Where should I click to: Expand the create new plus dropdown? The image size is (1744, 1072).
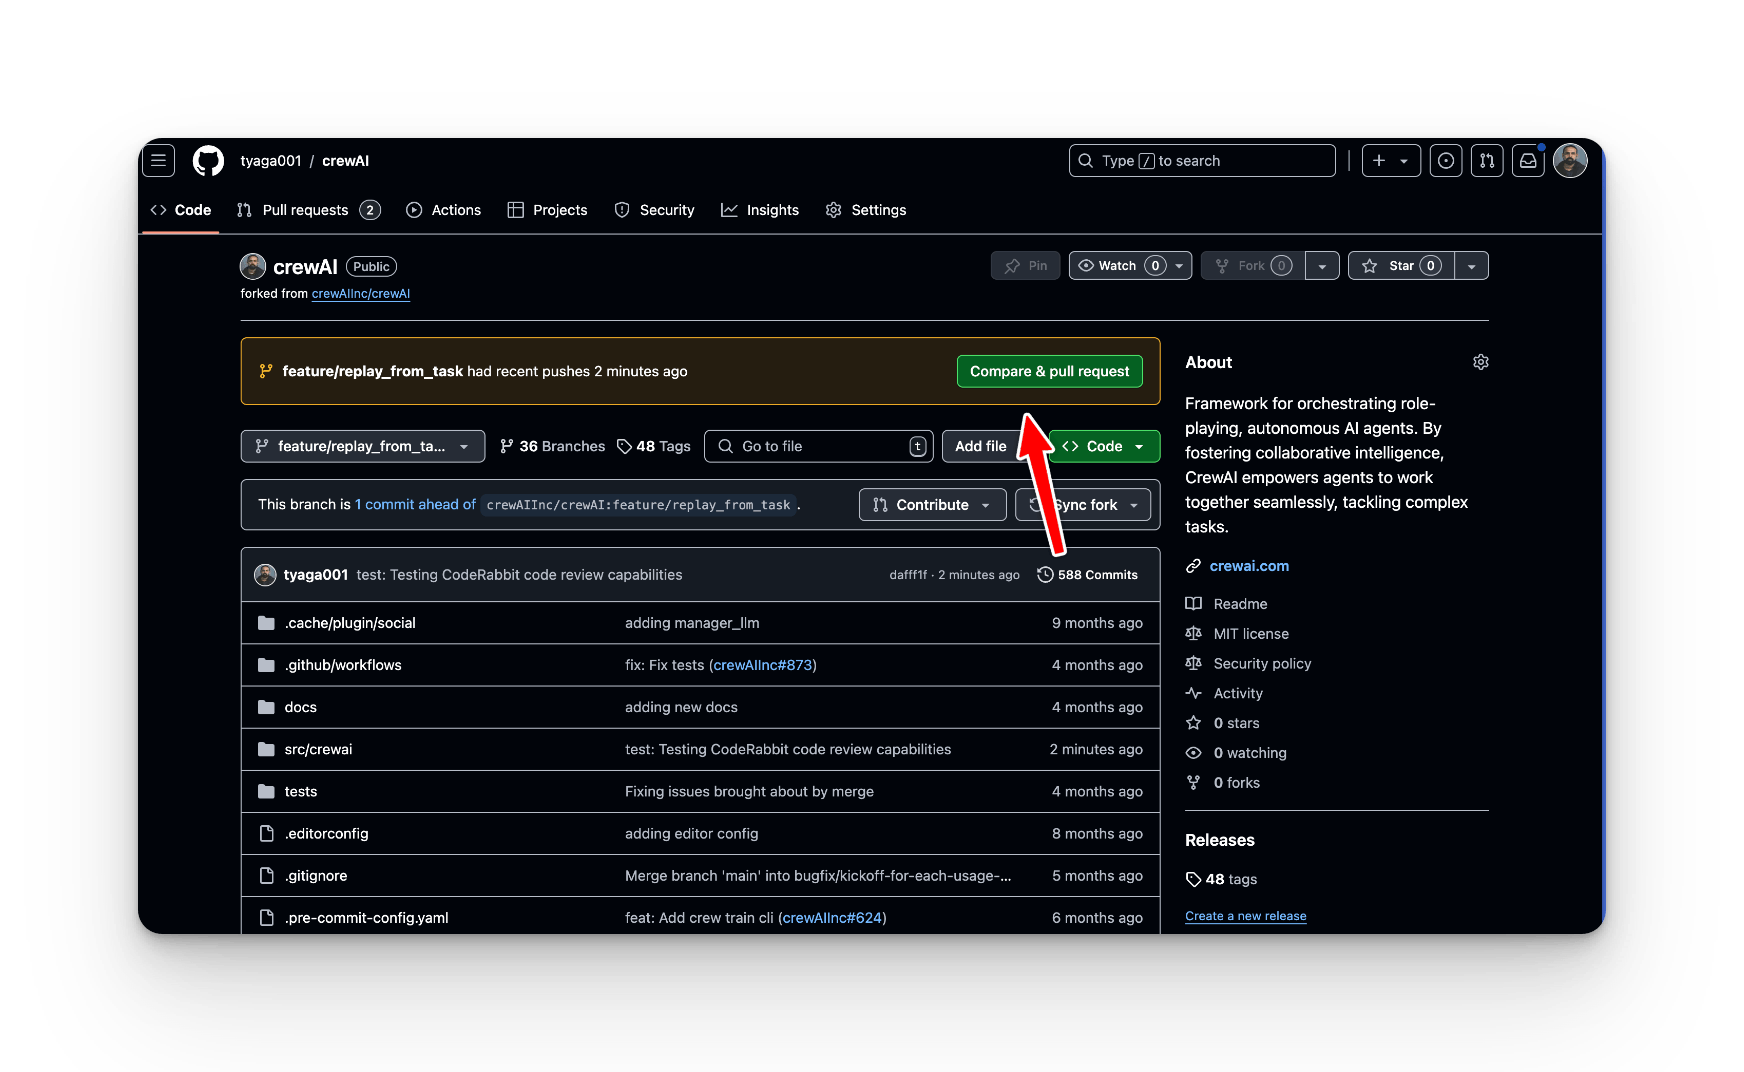coord(1391,160)
